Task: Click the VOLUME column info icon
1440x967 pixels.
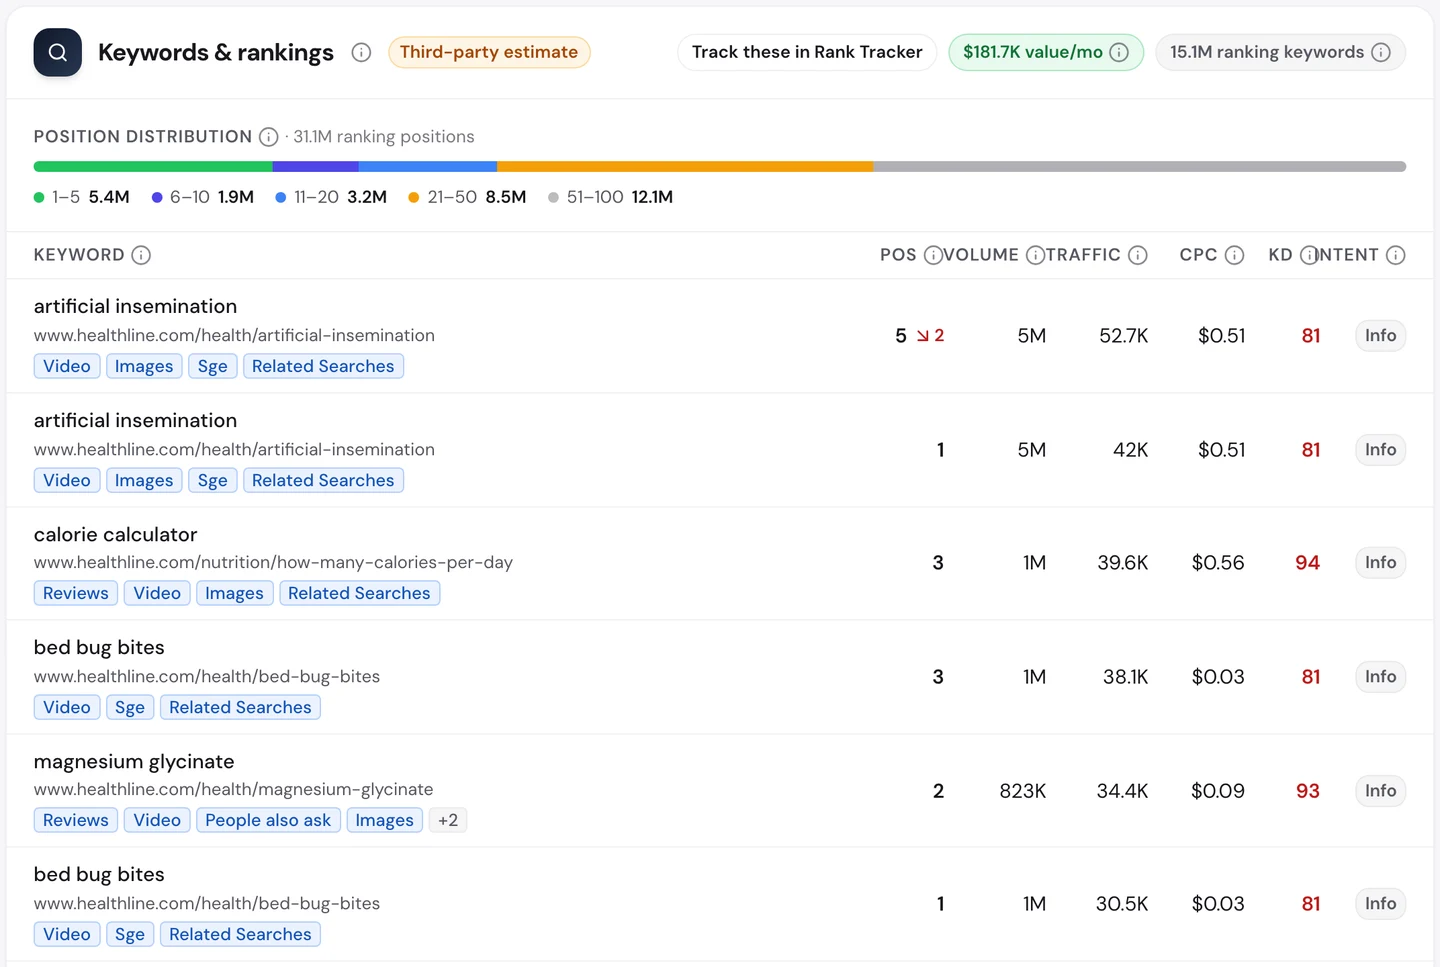Action: pos(1035,255)
